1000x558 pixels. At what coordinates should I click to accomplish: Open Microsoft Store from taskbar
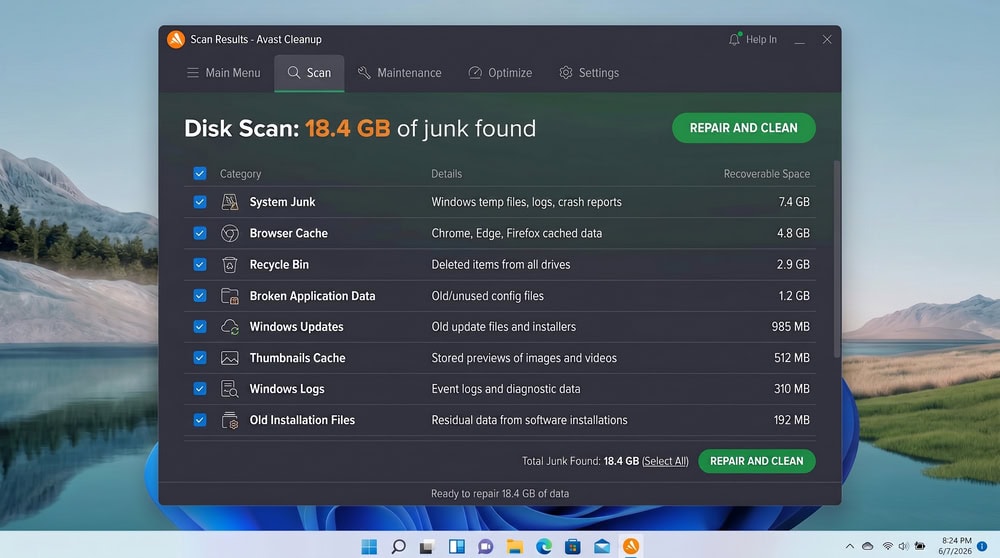[x=573, y=547]
